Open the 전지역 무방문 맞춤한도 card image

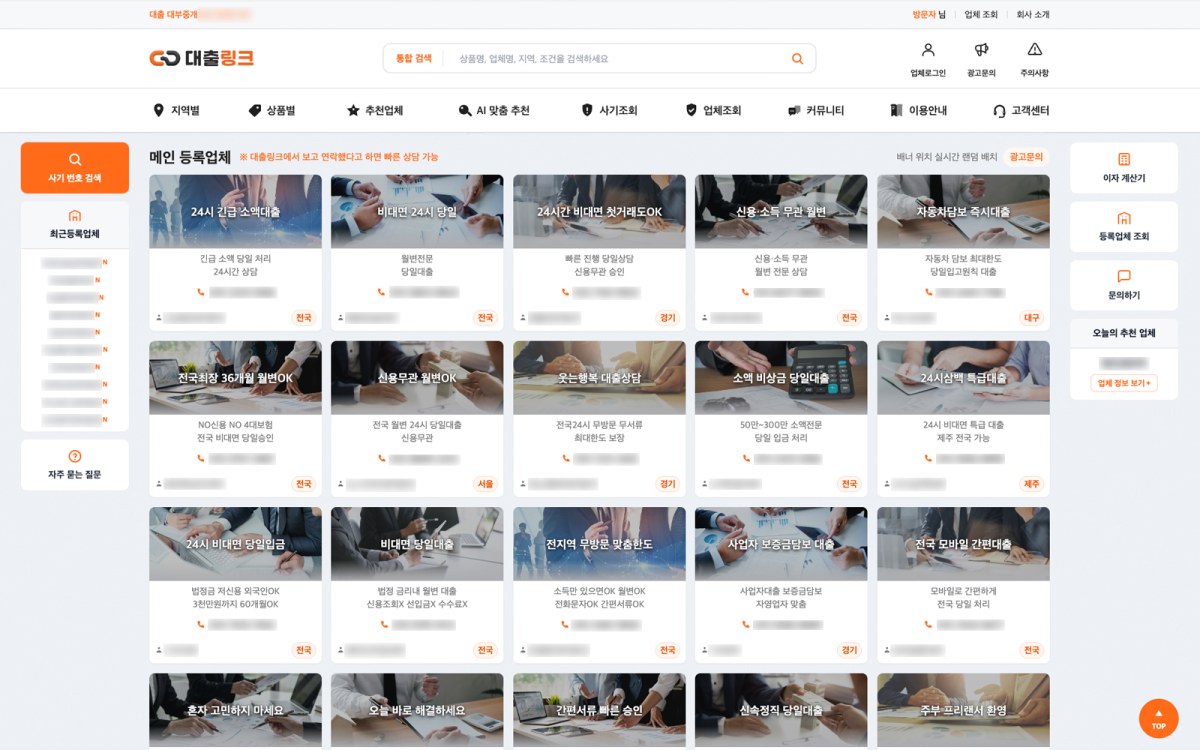(x=599, y=544)
